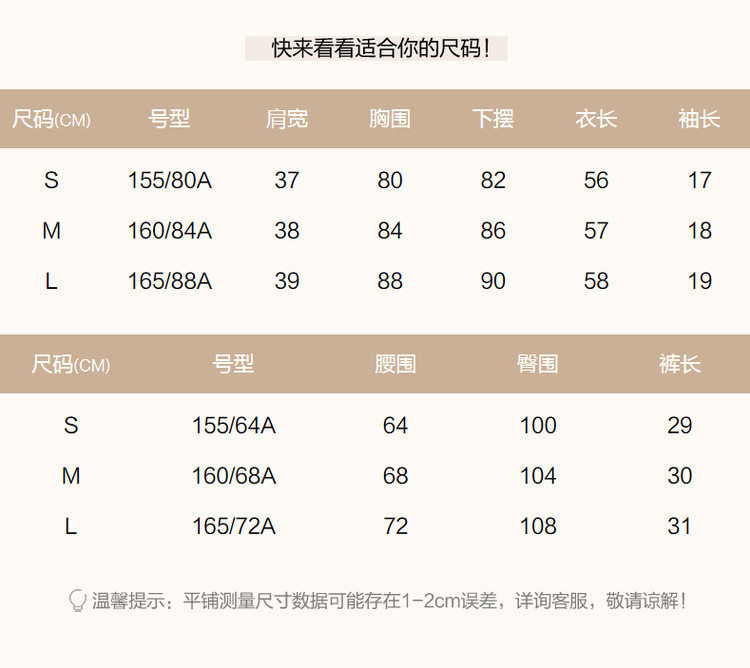Click the hip value 108
The width and height of the screenshot is (750, 668).
pos(538,527)
